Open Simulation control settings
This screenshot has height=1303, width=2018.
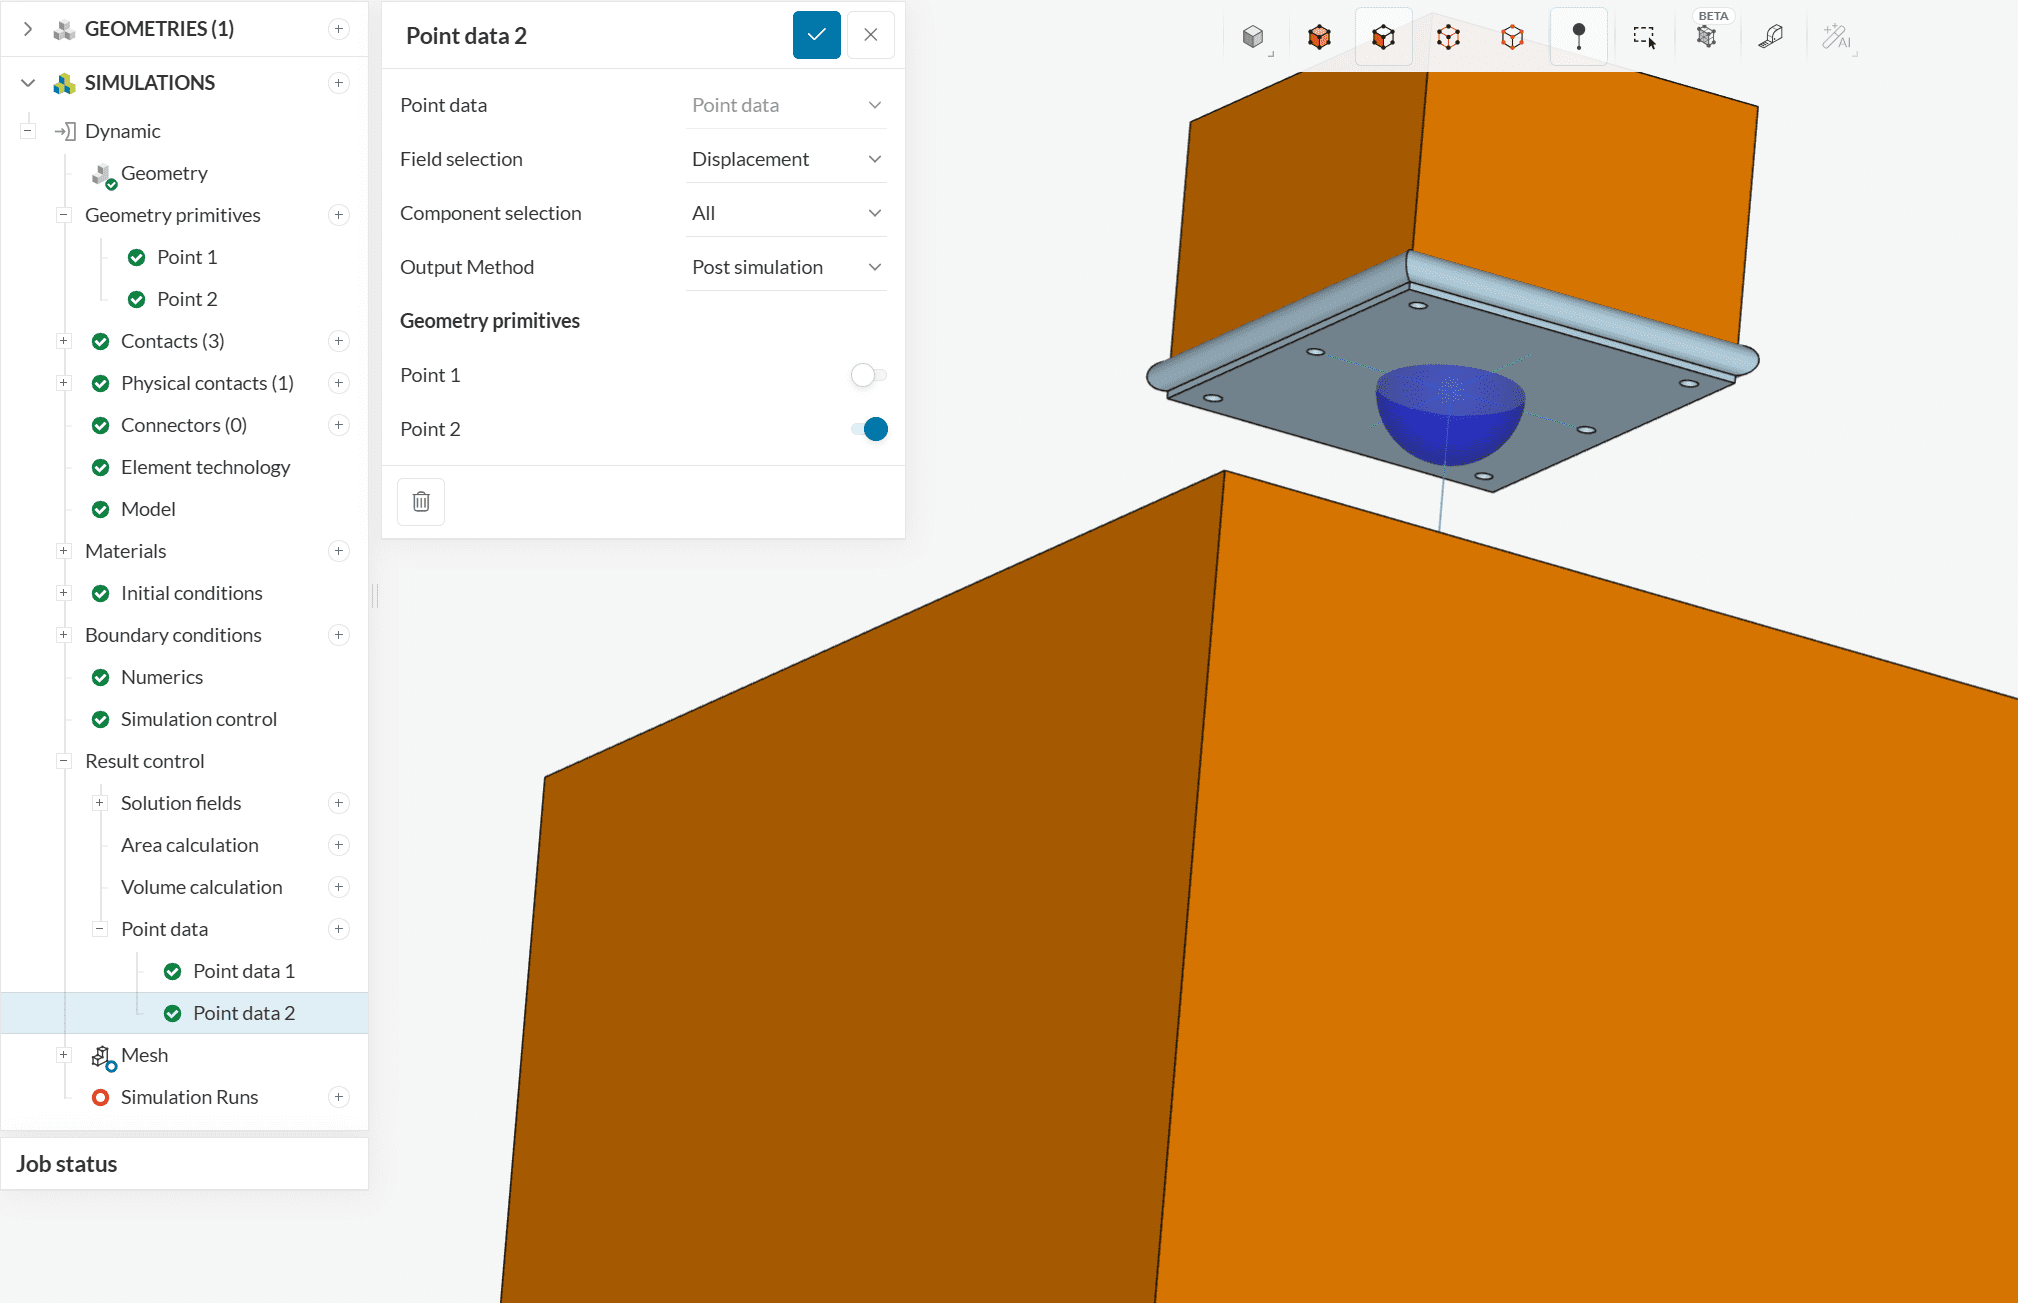click(198, 719)
